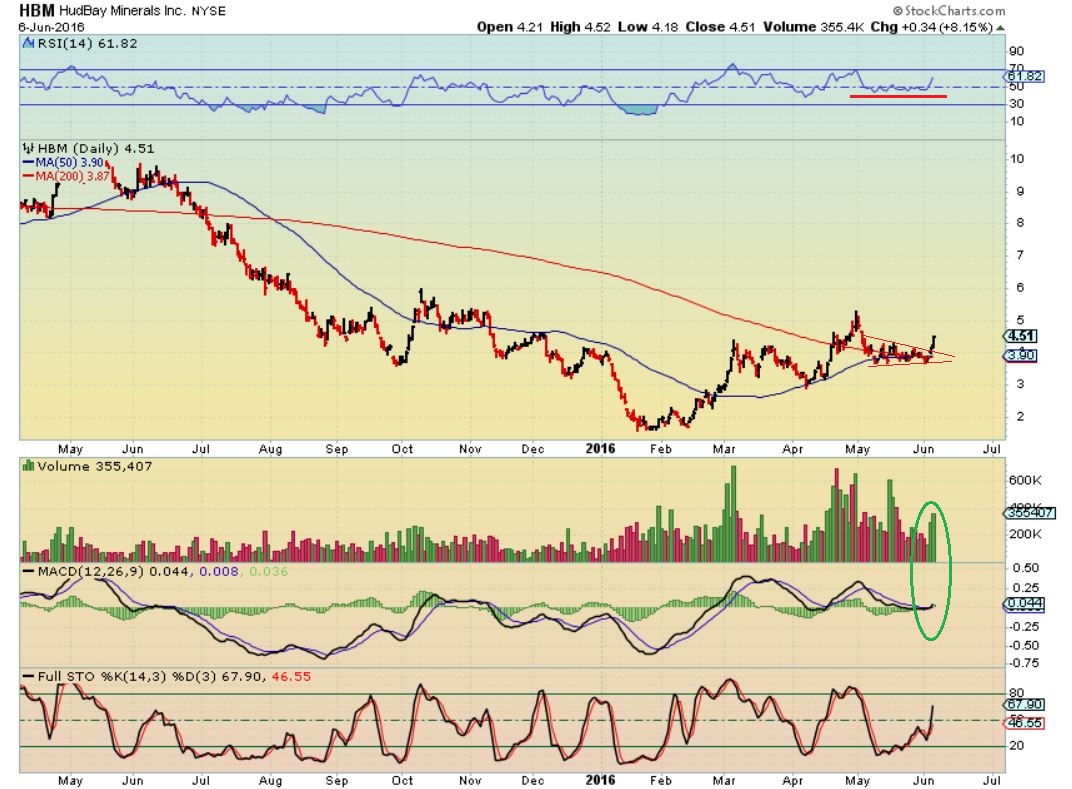Image resolution: width=1072 pixels, height=789 pixels.
Task: Click the 600K volume axis label
Action: coord(1025,481)
